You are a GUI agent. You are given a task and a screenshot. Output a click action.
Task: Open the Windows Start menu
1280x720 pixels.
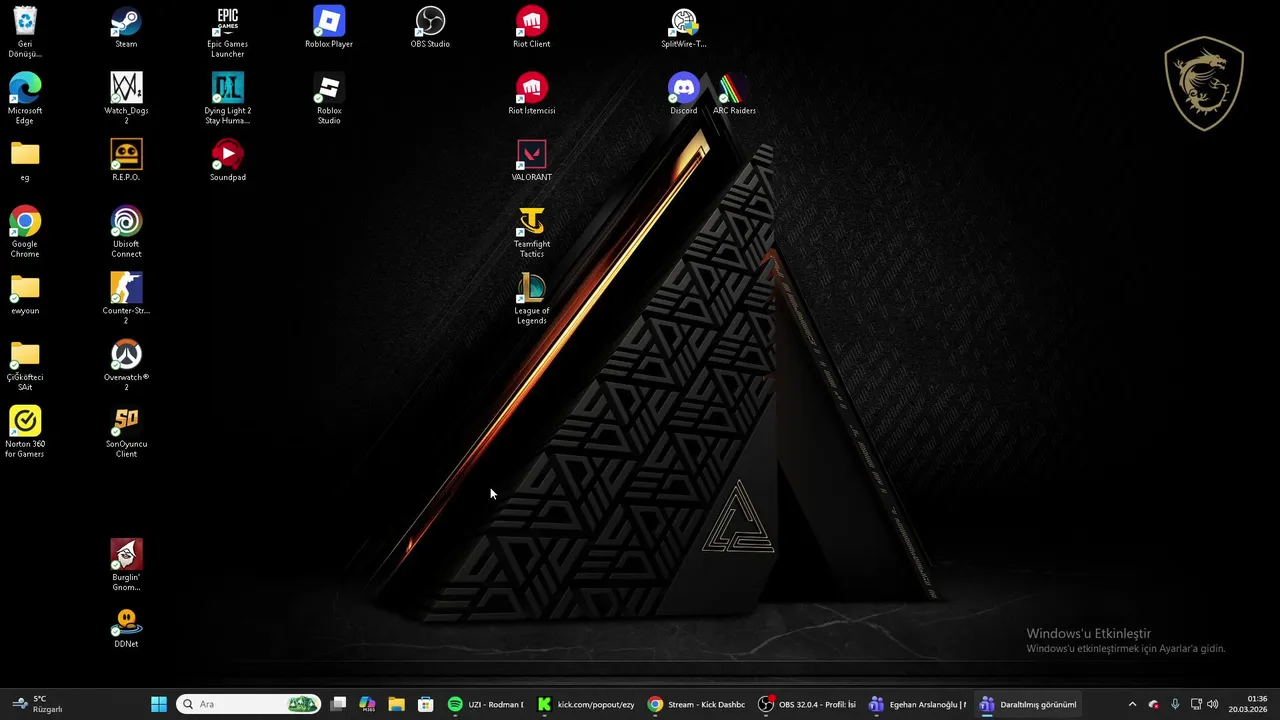point(159,704)
